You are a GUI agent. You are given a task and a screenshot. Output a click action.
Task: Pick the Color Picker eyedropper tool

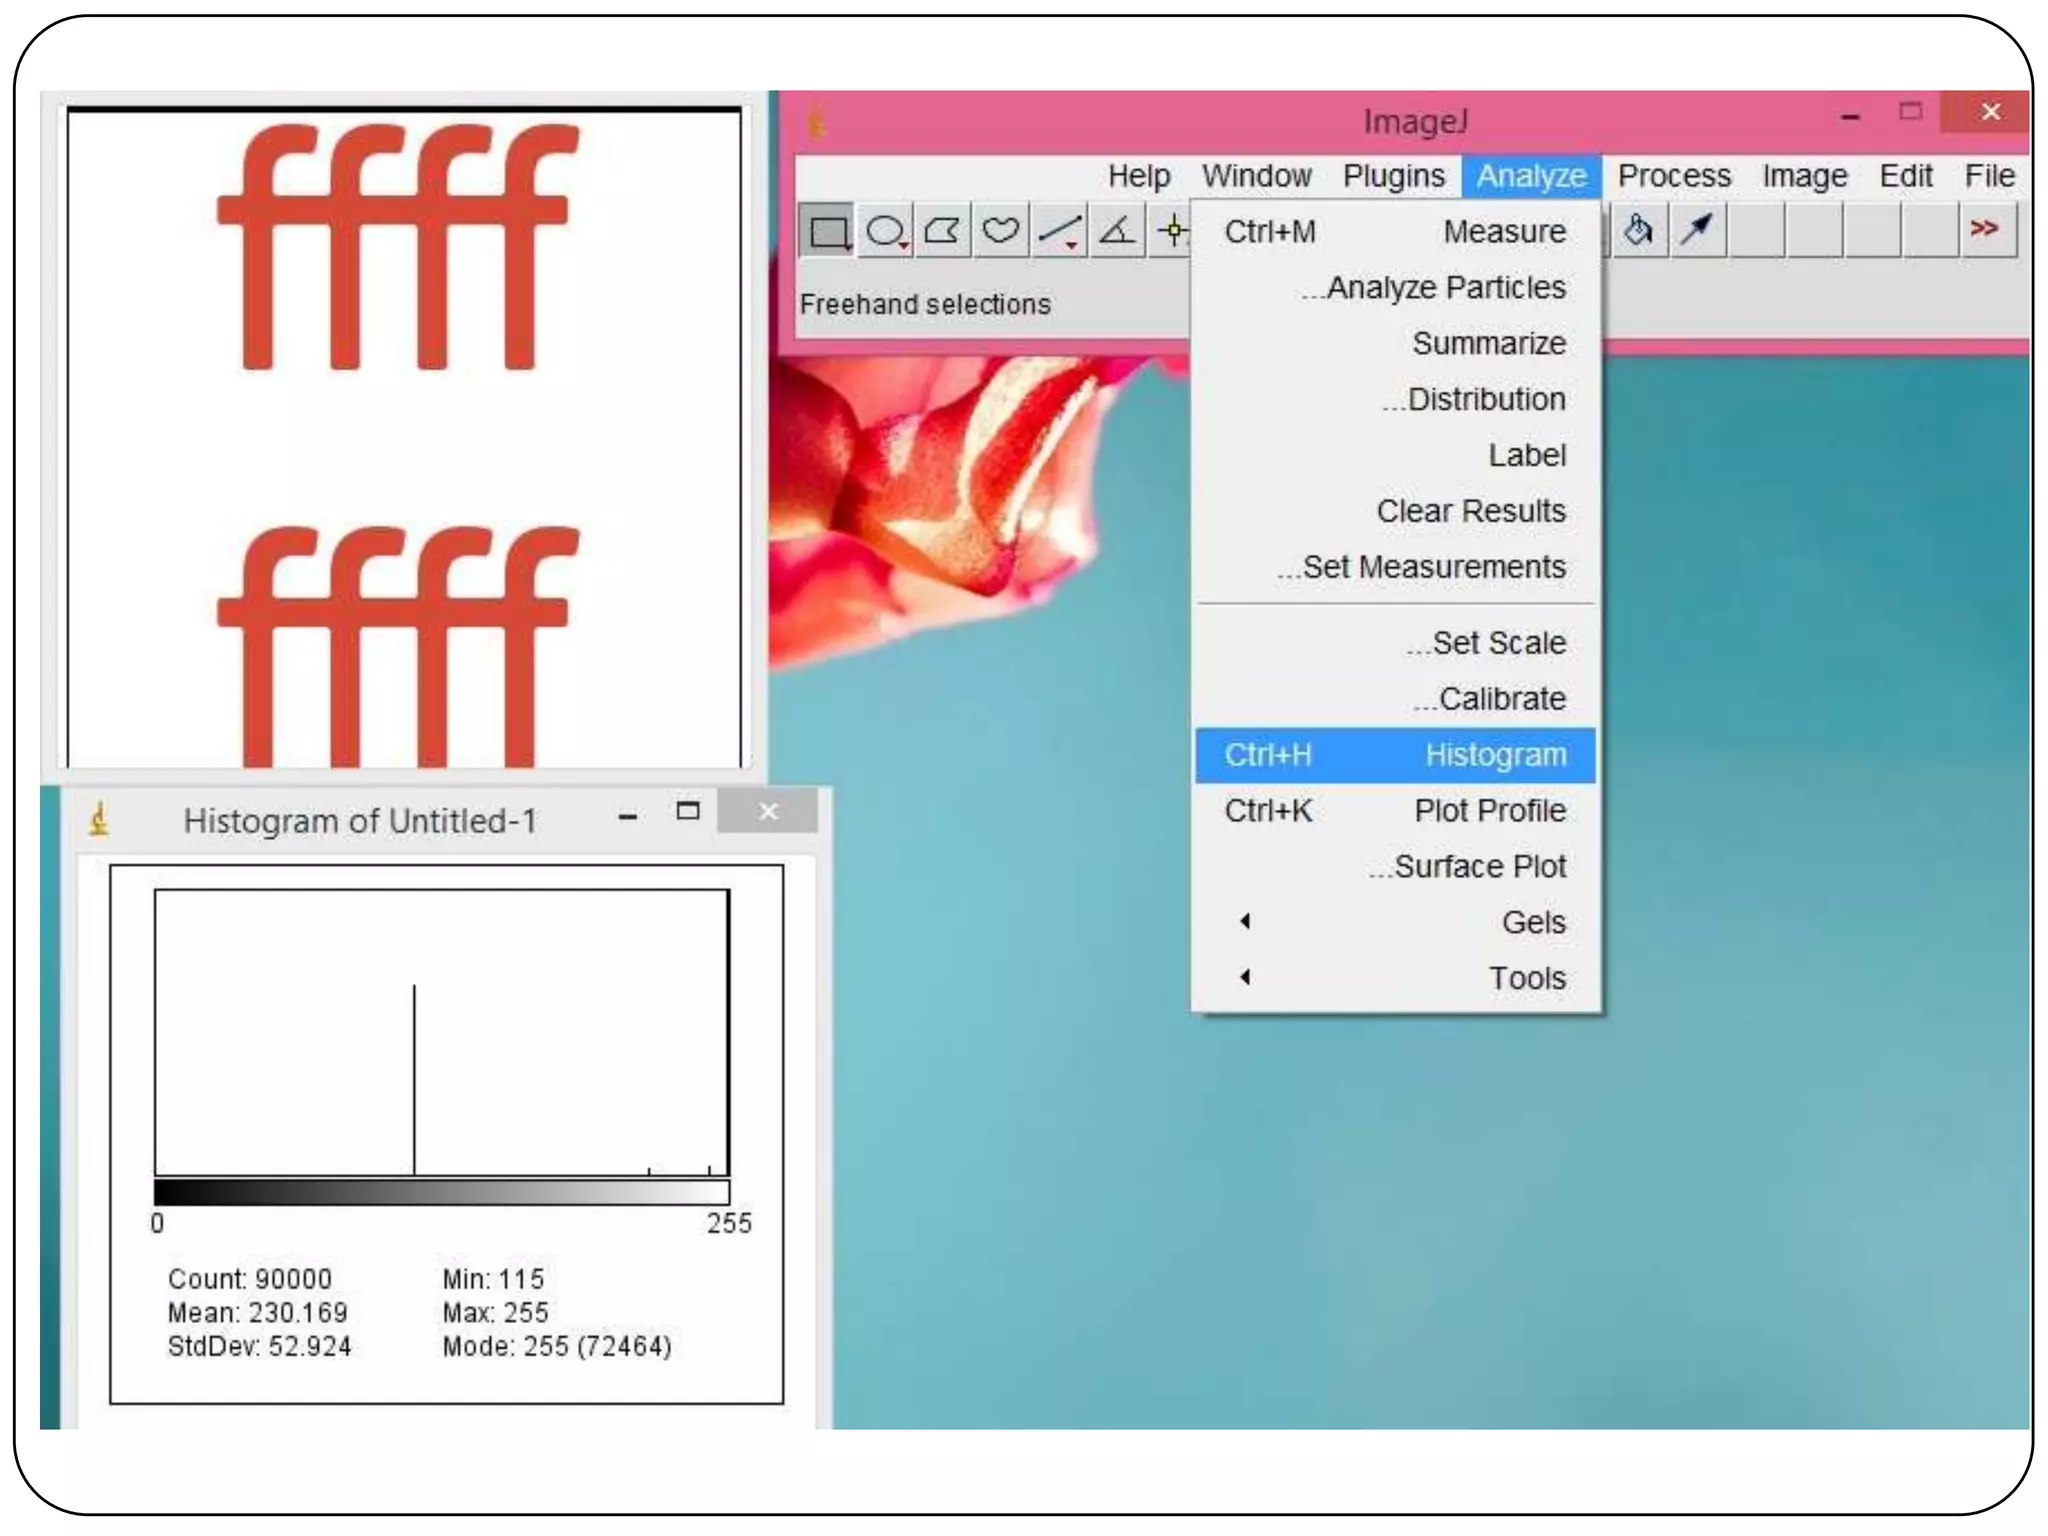1696,231
